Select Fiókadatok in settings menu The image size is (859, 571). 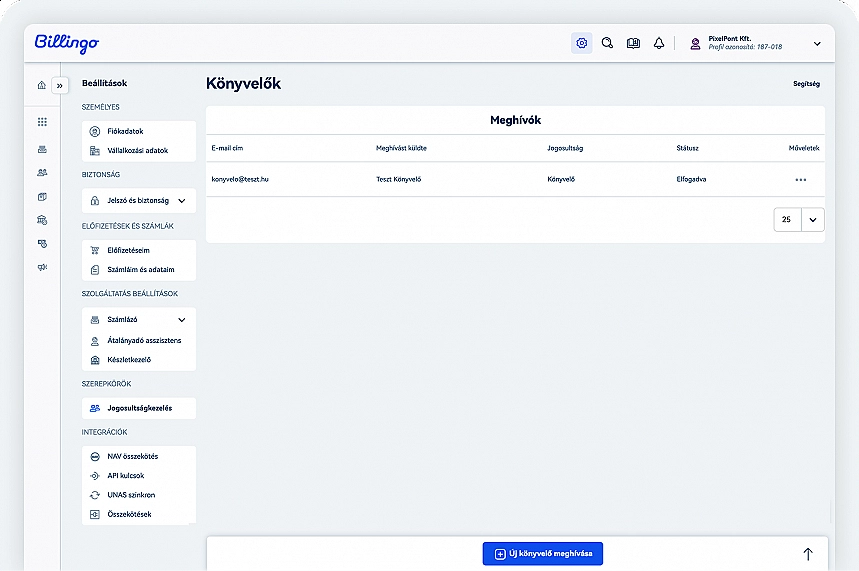coord(126,131)
